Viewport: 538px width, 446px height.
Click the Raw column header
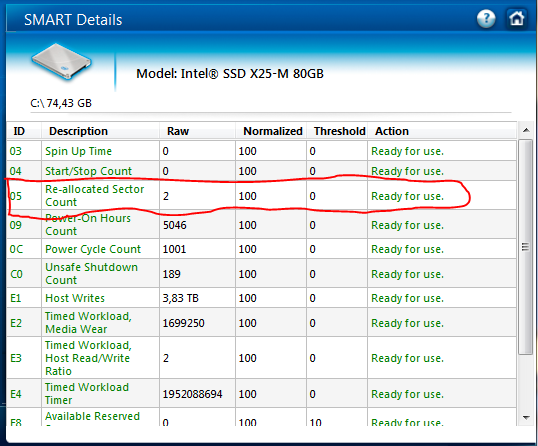[x=178, y=131]
